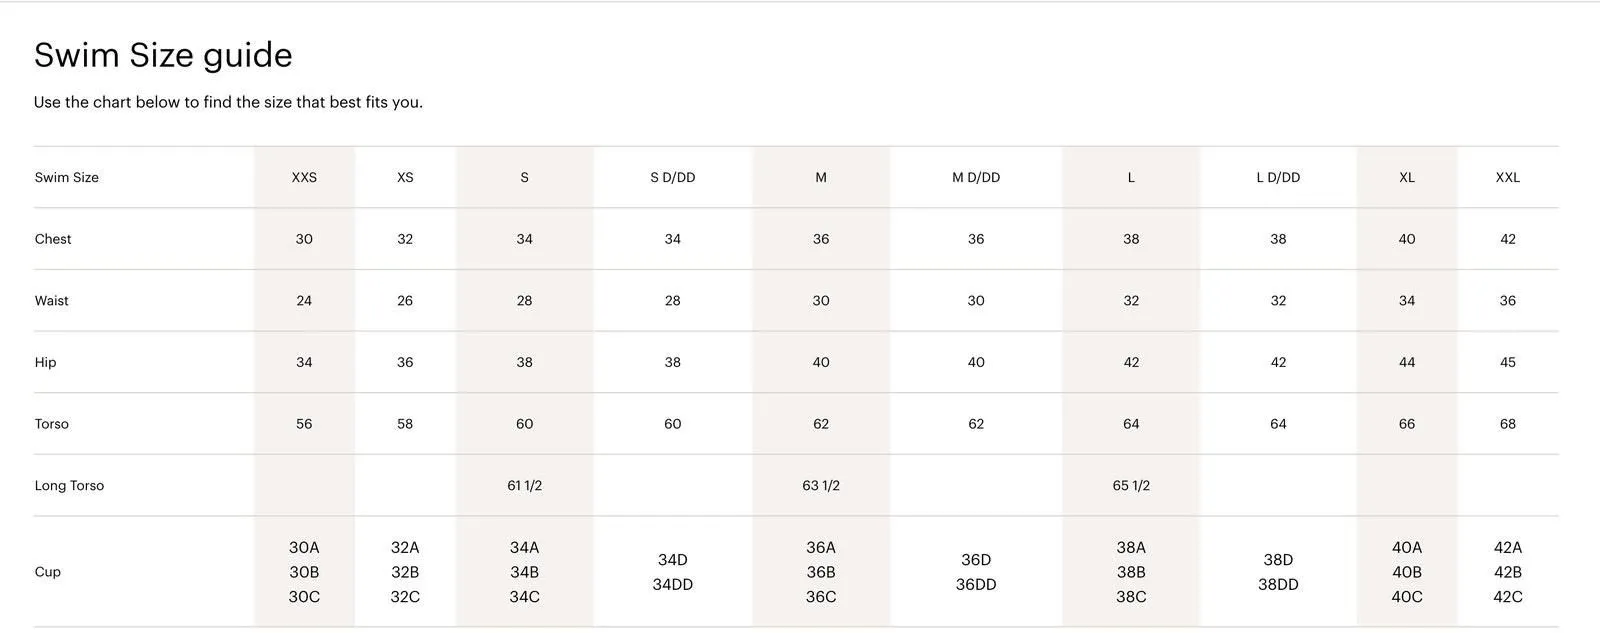Click the 42C cup size
Viewport: 1600px width, 633px height.
[1508, 597]
